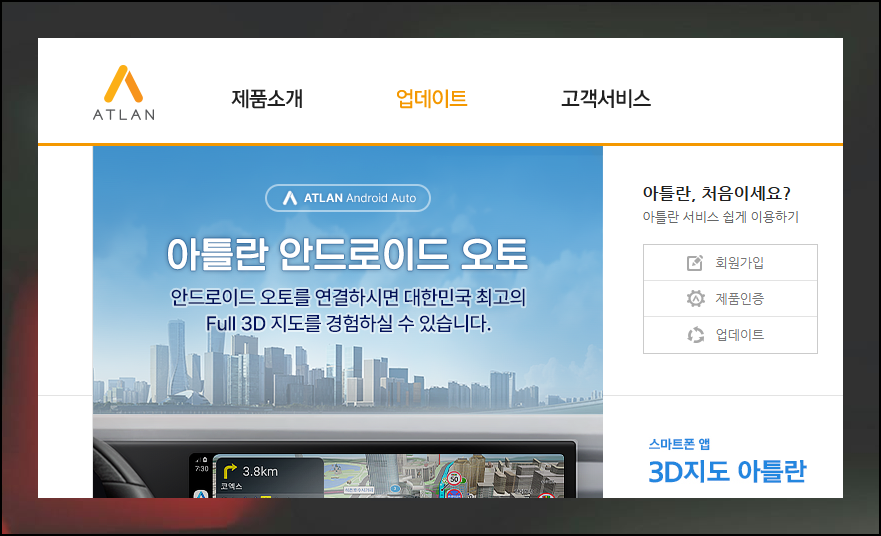Open the 업데이트 sidebar button with refresh arrows

pos(730,335)
